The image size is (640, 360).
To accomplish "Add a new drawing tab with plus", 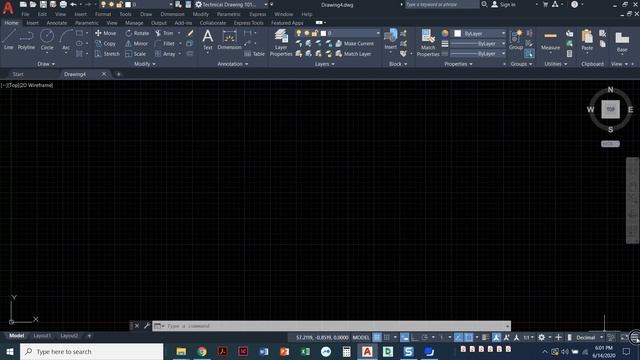I will [x=118, y=74].
